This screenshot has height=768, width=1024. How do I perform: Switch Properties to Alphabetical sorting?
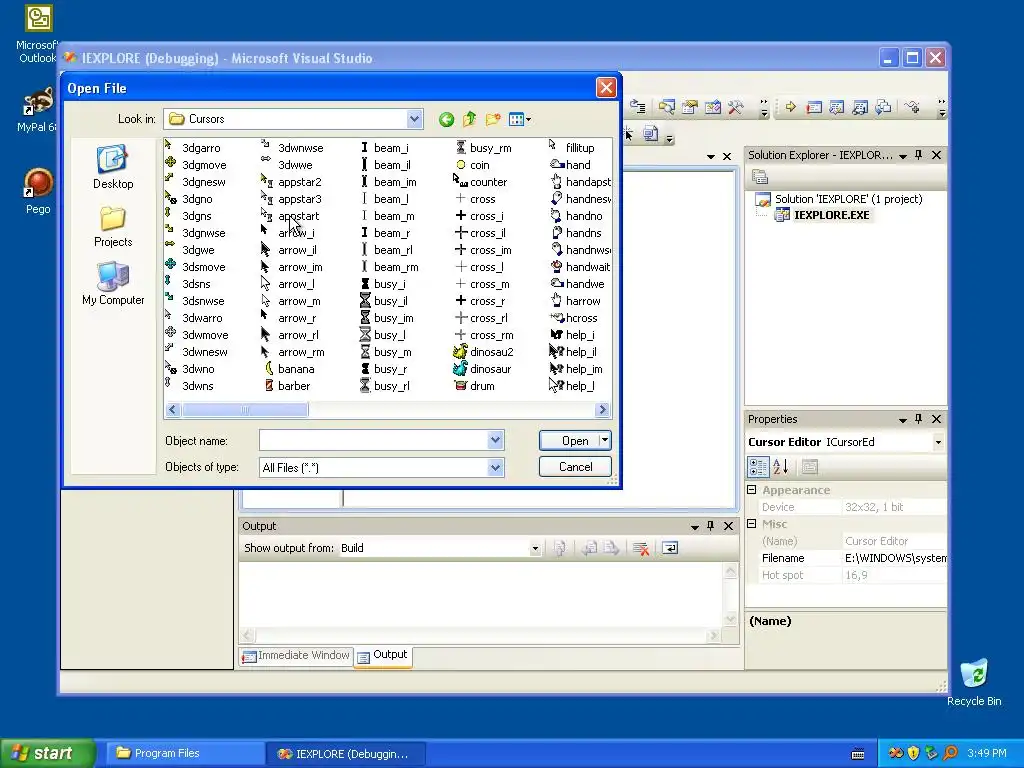point(780,467)
